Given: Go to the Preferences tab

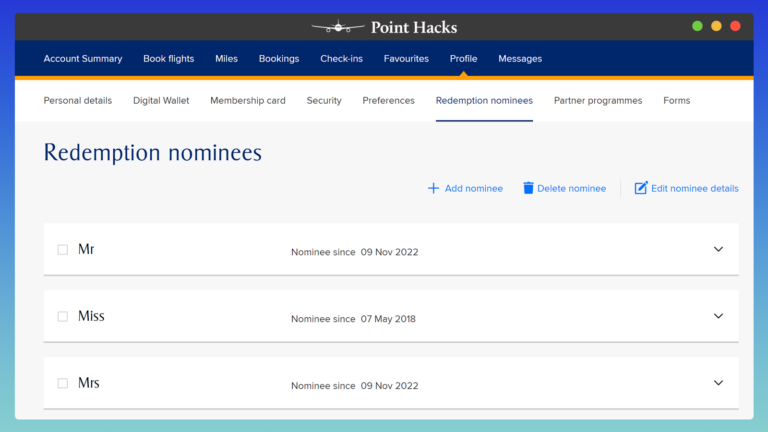Looking at the screenshot, I should pos(388,100).
